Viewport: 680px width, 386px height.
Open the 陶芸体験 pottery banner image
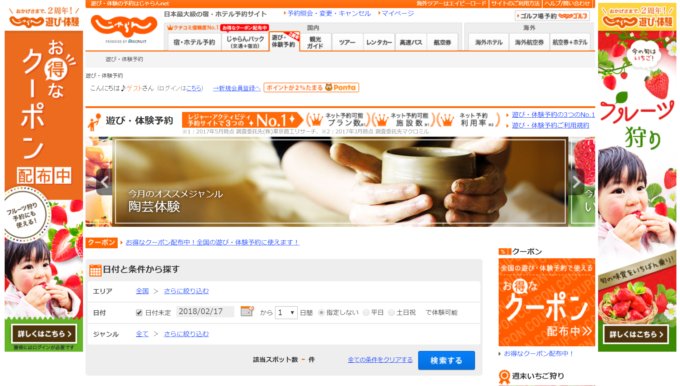point(340,181)
